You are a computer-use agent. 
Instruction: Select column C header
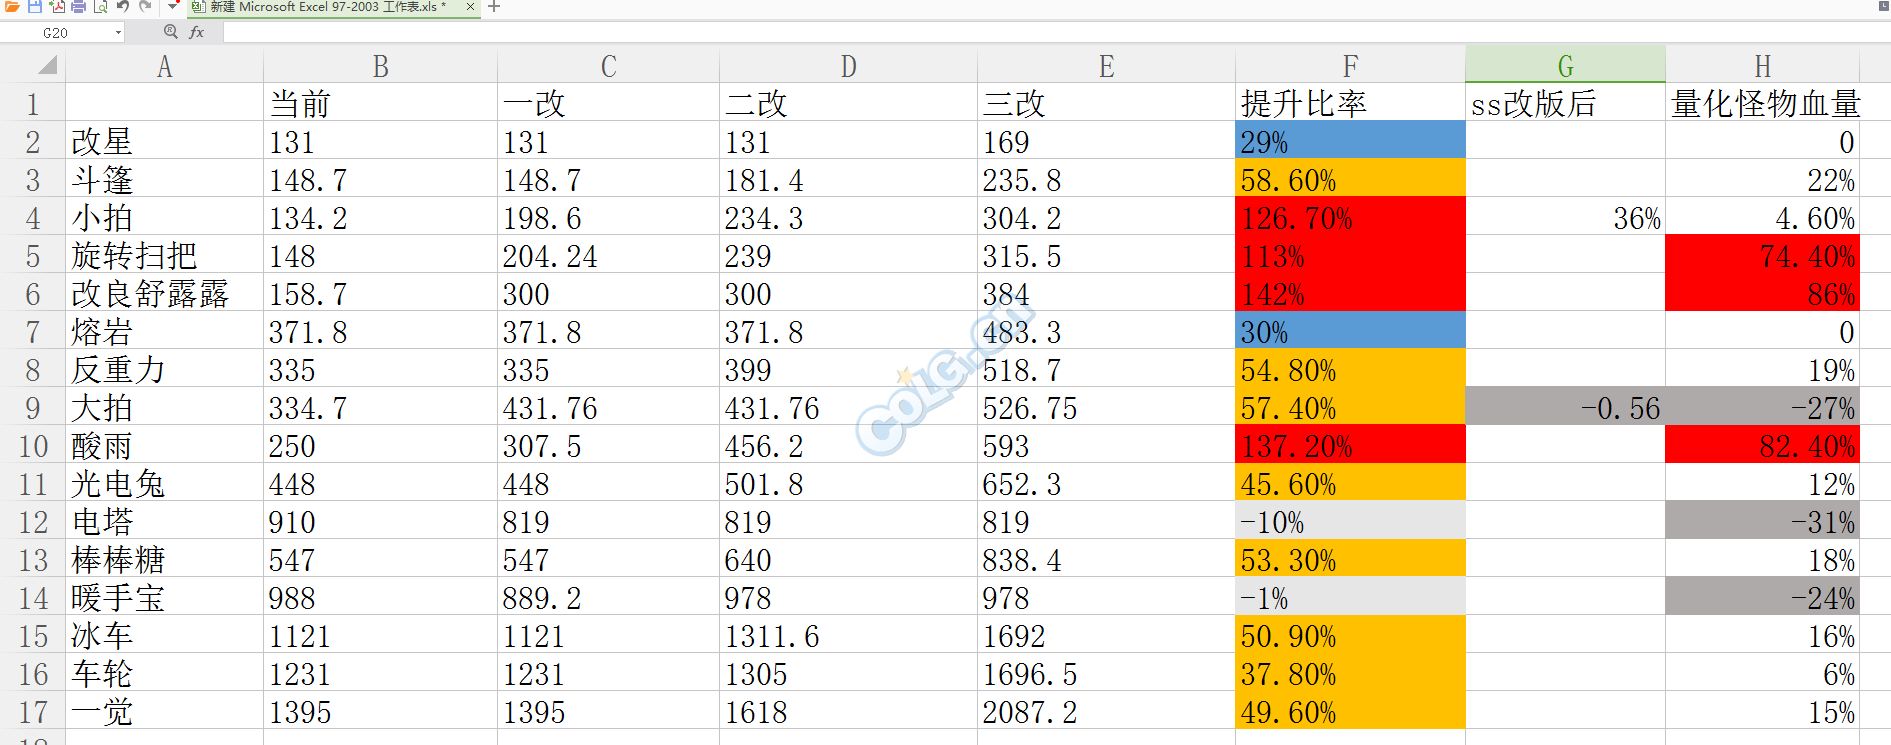(x=608, y=66)
